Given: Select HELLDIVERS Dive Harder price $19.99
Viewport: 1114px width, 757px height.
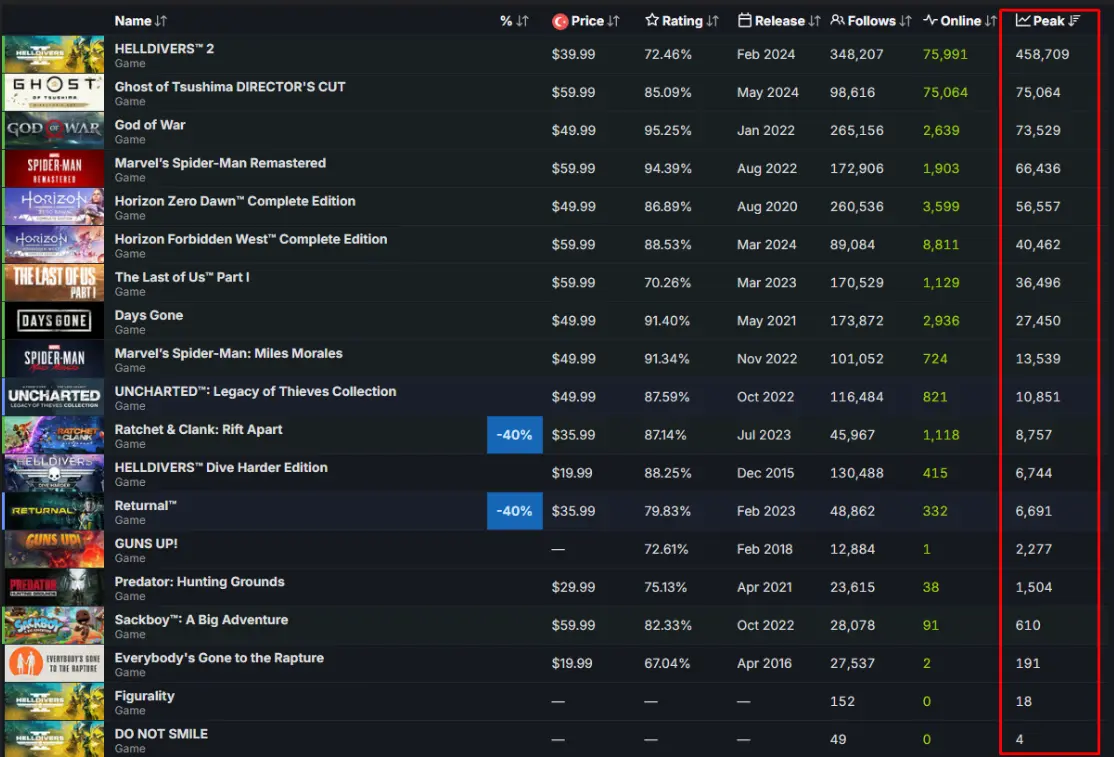Looking at the screenshot, I should pos(572,473).
